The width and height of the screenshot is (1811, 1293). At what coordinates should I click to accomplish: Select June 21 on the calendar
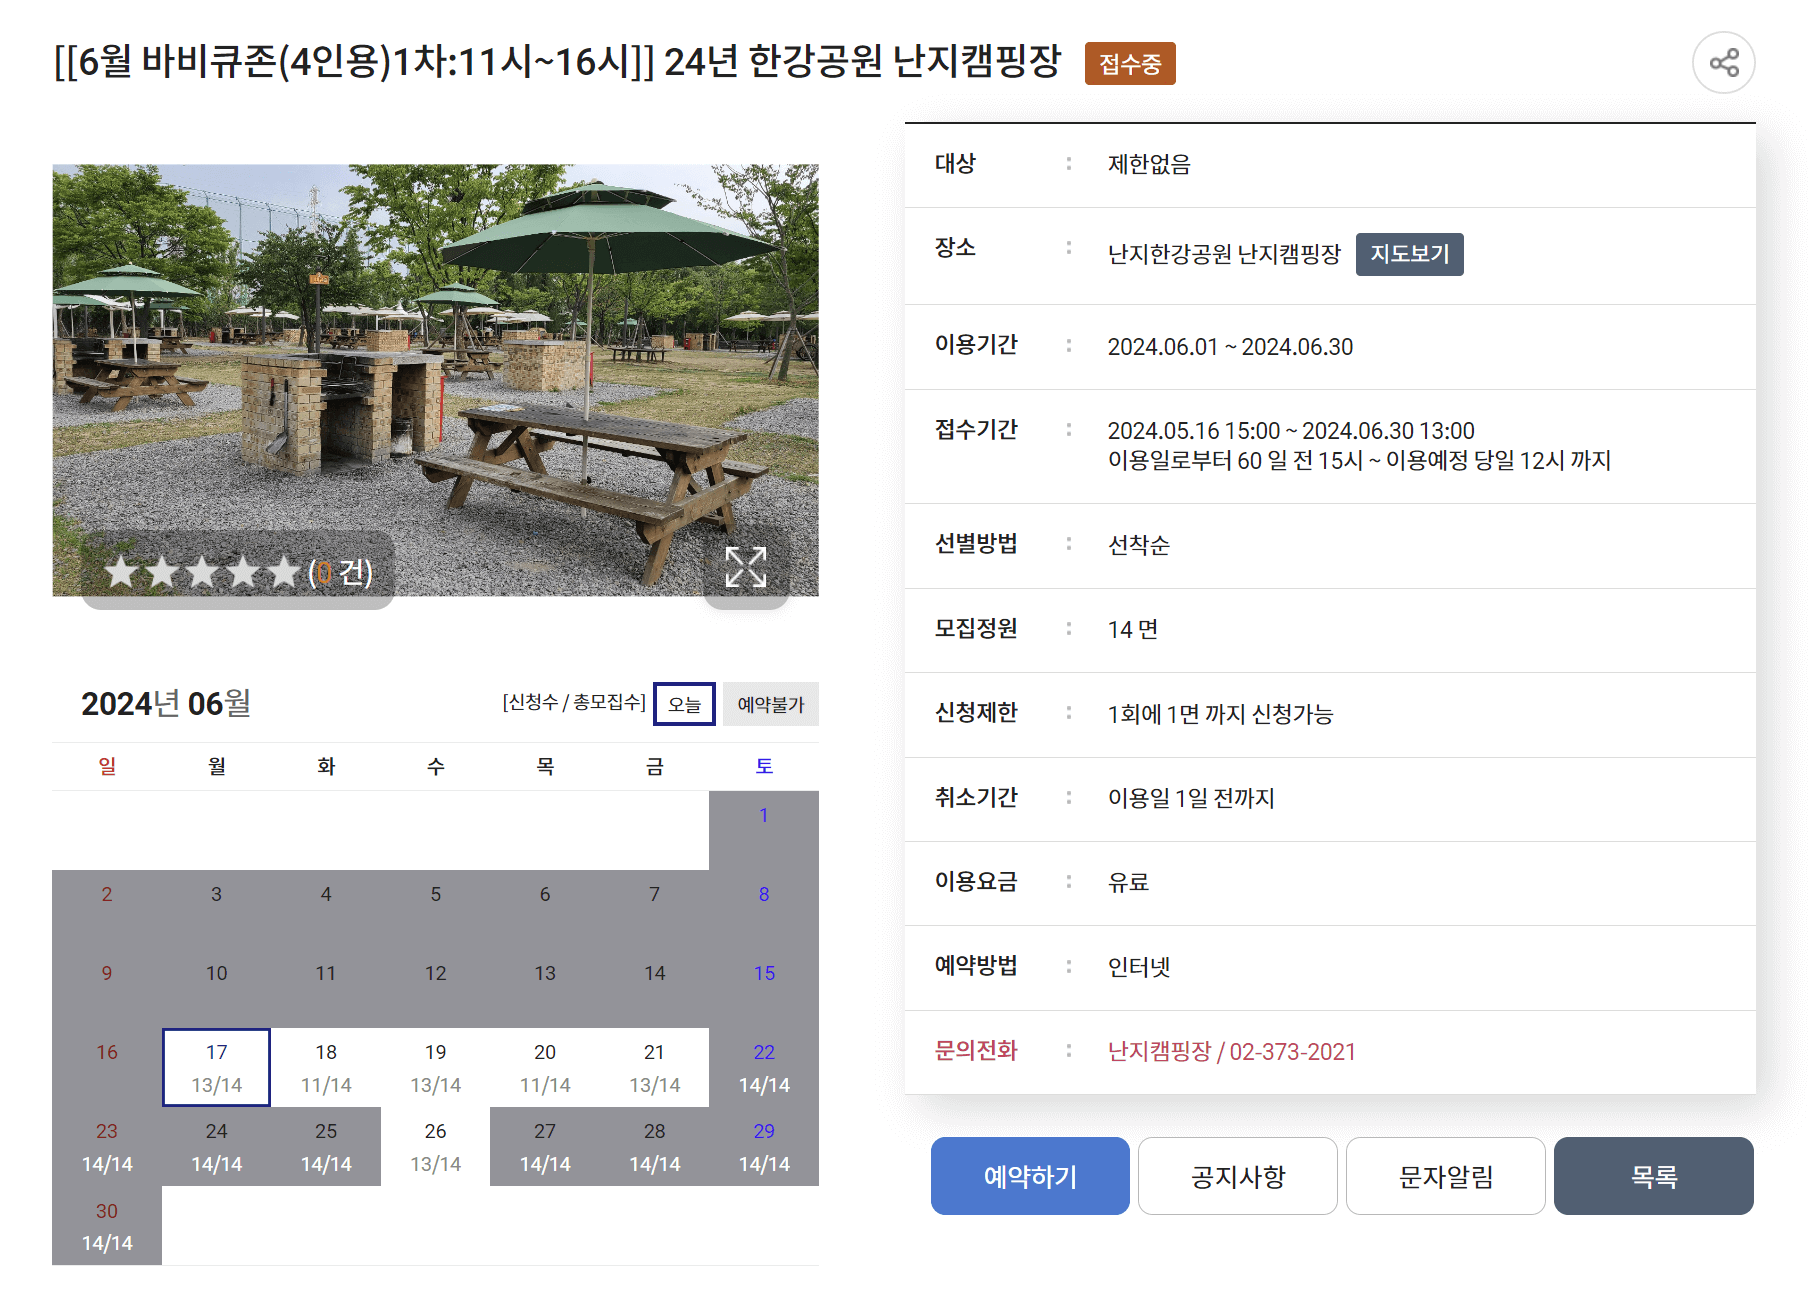[x=655, y=1066]
